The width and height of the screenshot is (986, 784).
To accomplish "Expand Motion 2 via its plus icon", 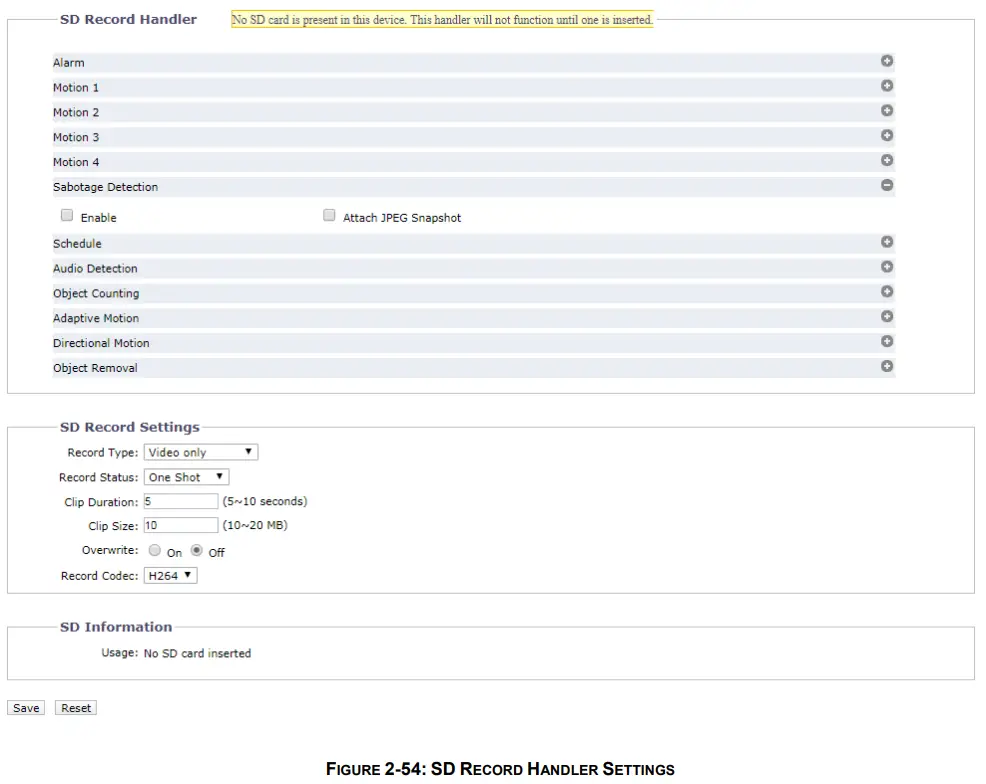I will [887, 111].
